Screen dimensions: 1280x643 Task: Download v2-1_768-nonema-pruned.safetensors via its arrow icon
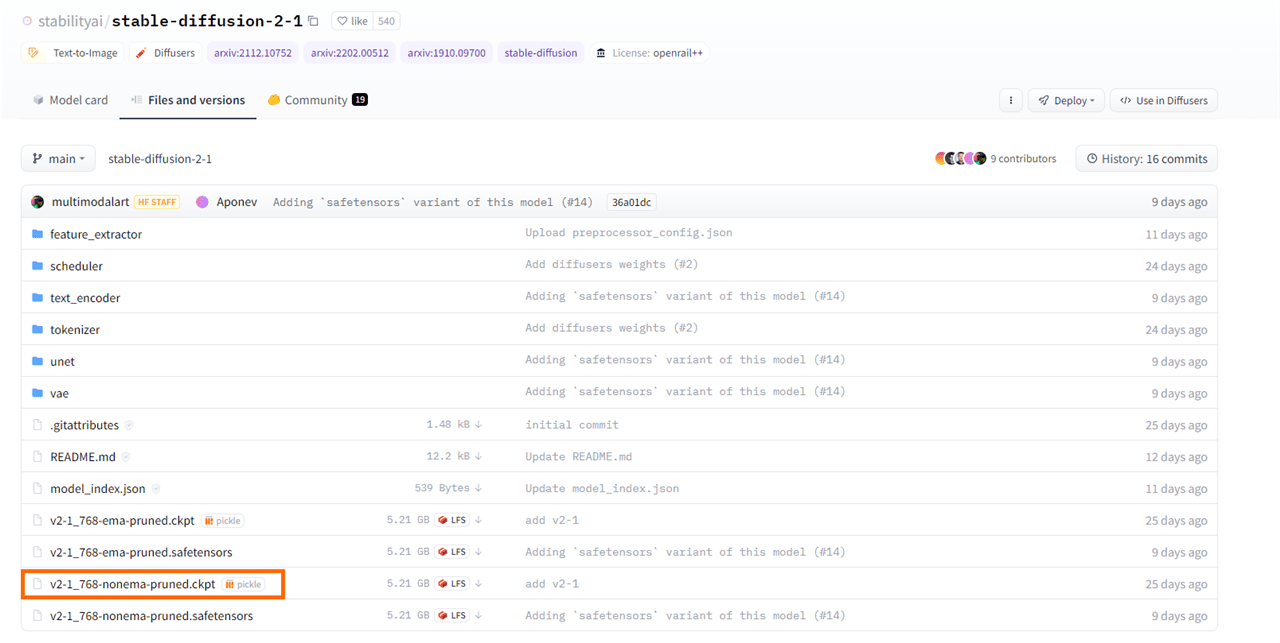click(479, 616)
